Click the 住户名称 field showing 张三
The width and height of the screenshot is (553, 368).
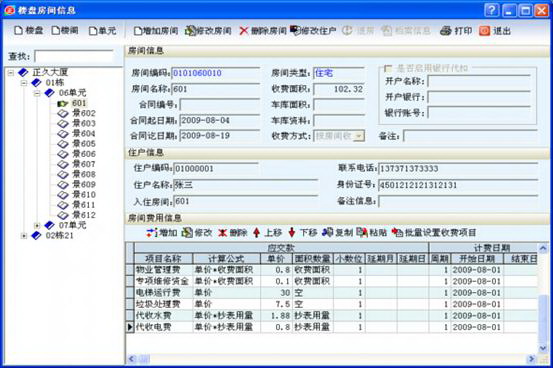(245, 185)
